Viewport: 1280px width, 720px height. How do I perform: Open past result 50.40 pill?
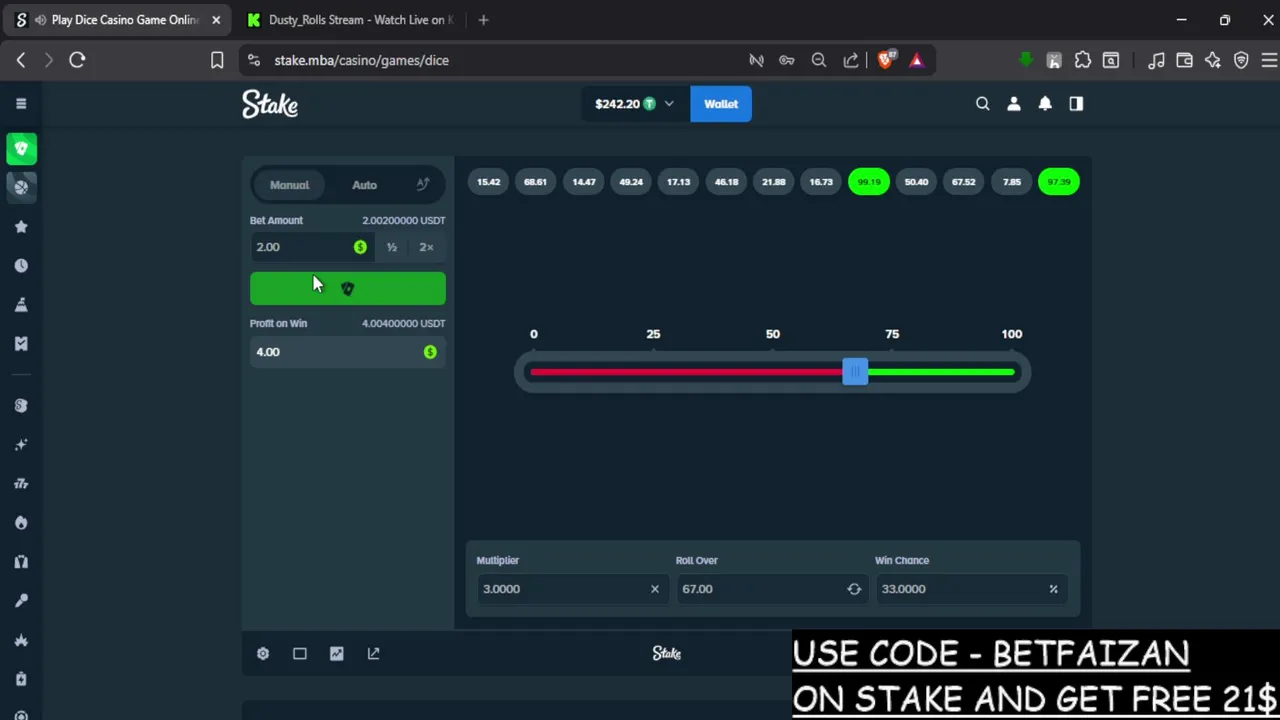coord(916,182)
